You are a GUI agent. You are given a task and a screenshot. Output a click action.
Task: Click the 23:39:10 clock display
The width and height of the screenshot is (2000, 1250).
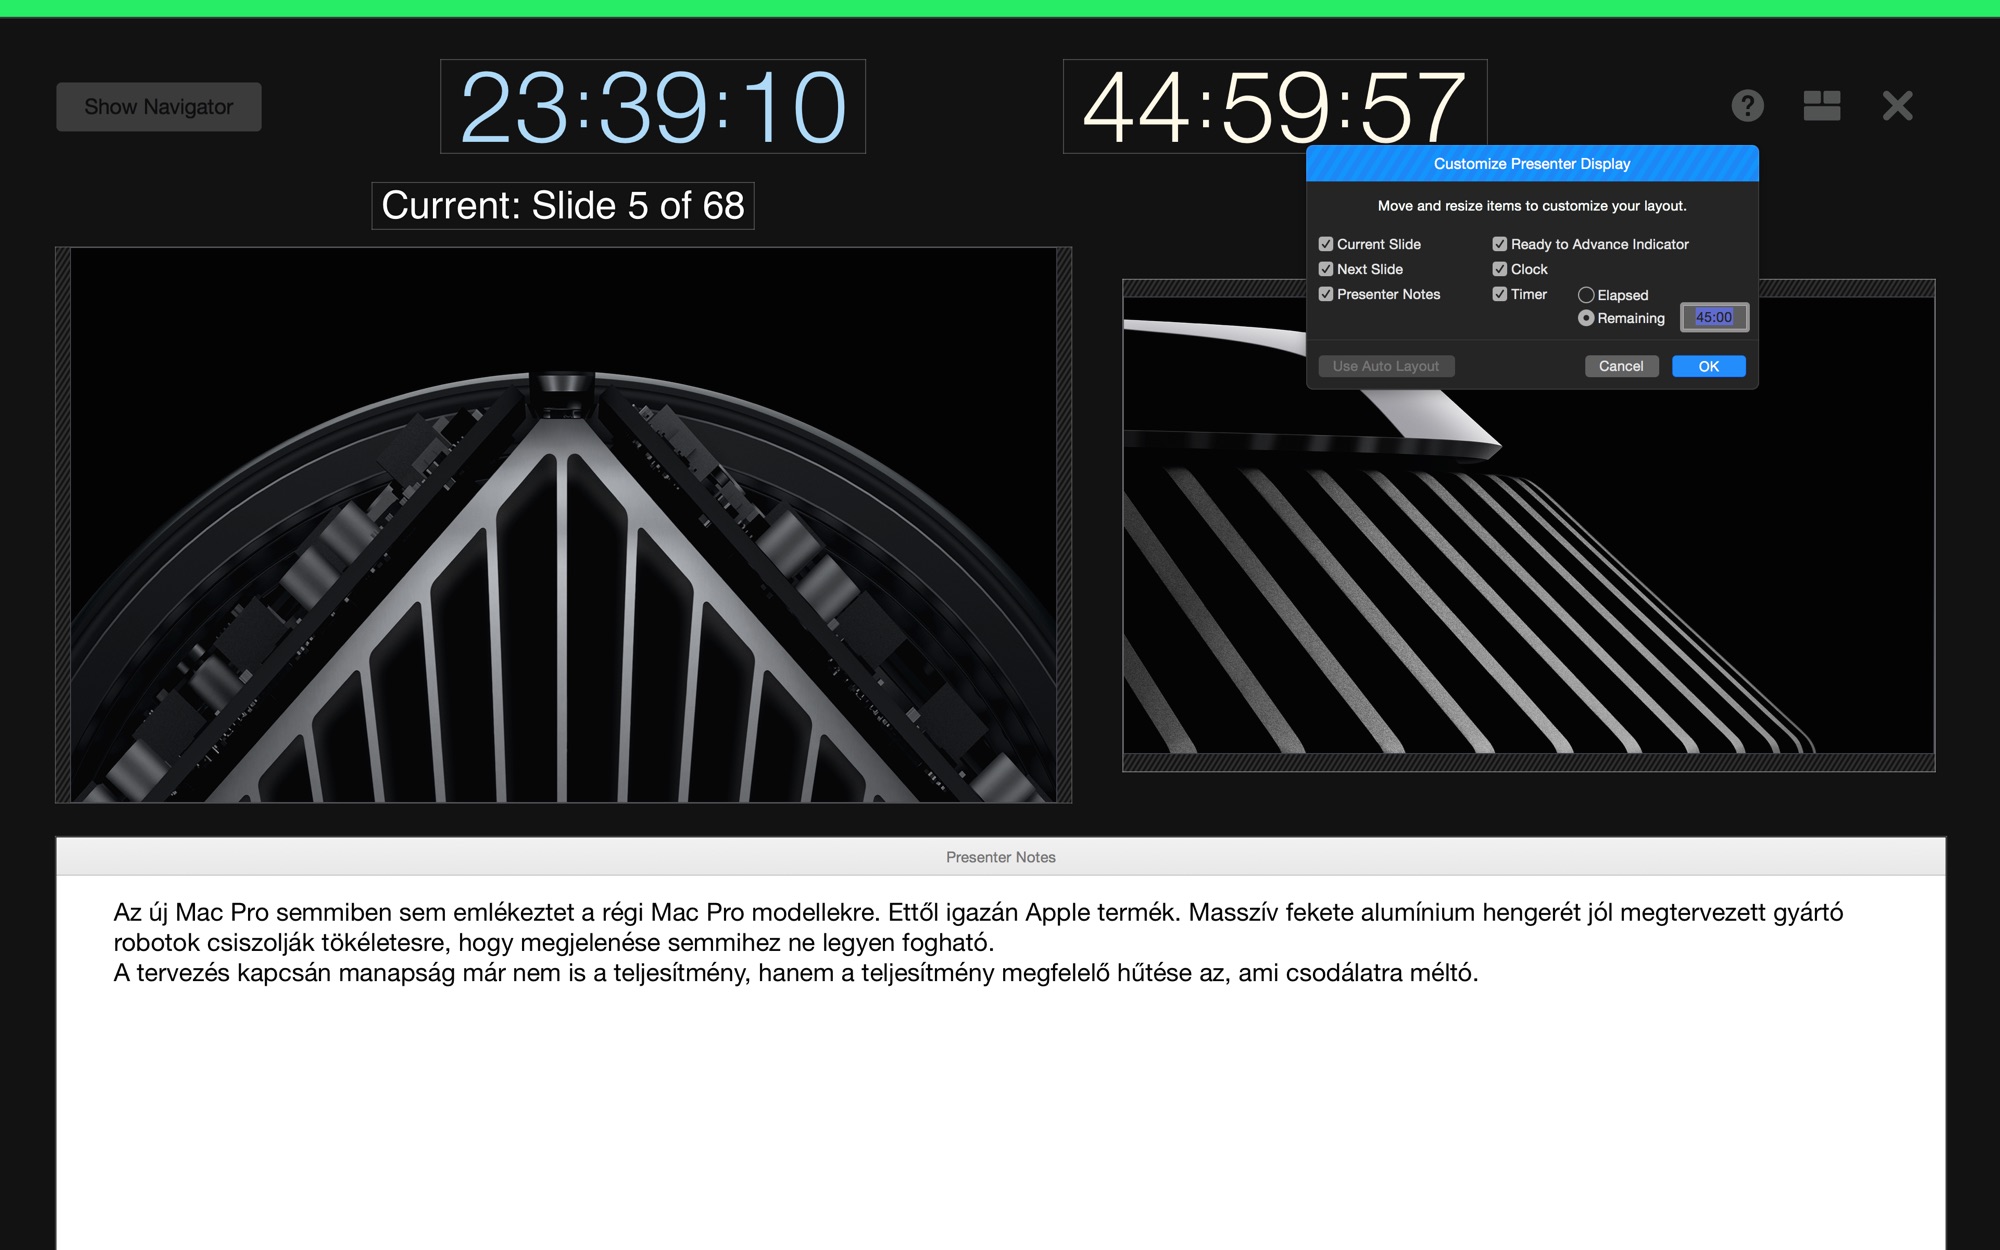pyautogui.click(x=653, y=107)
